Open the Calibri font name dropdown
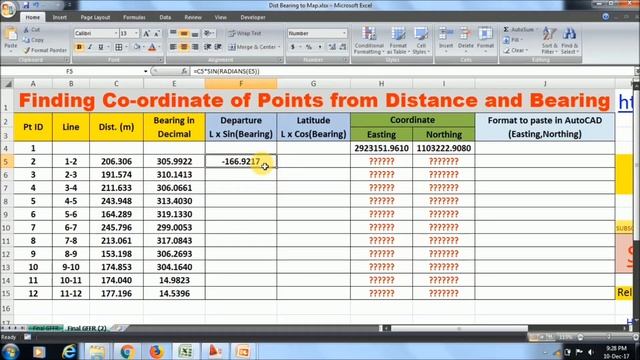 pos(116,33)
